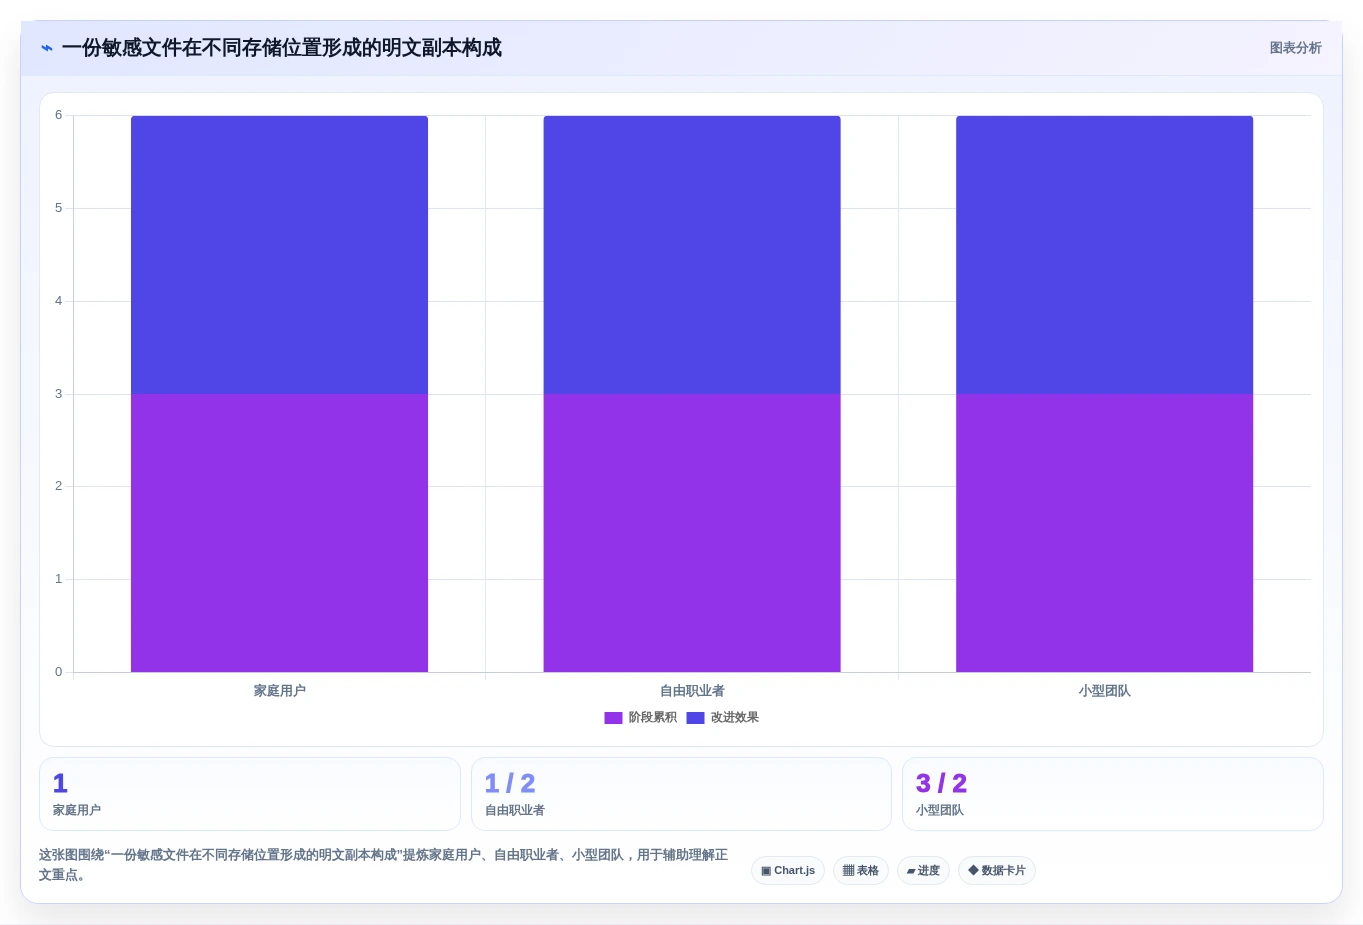Click the purple 阶段累积 bar segment for 自由职业者

point(692,533)
